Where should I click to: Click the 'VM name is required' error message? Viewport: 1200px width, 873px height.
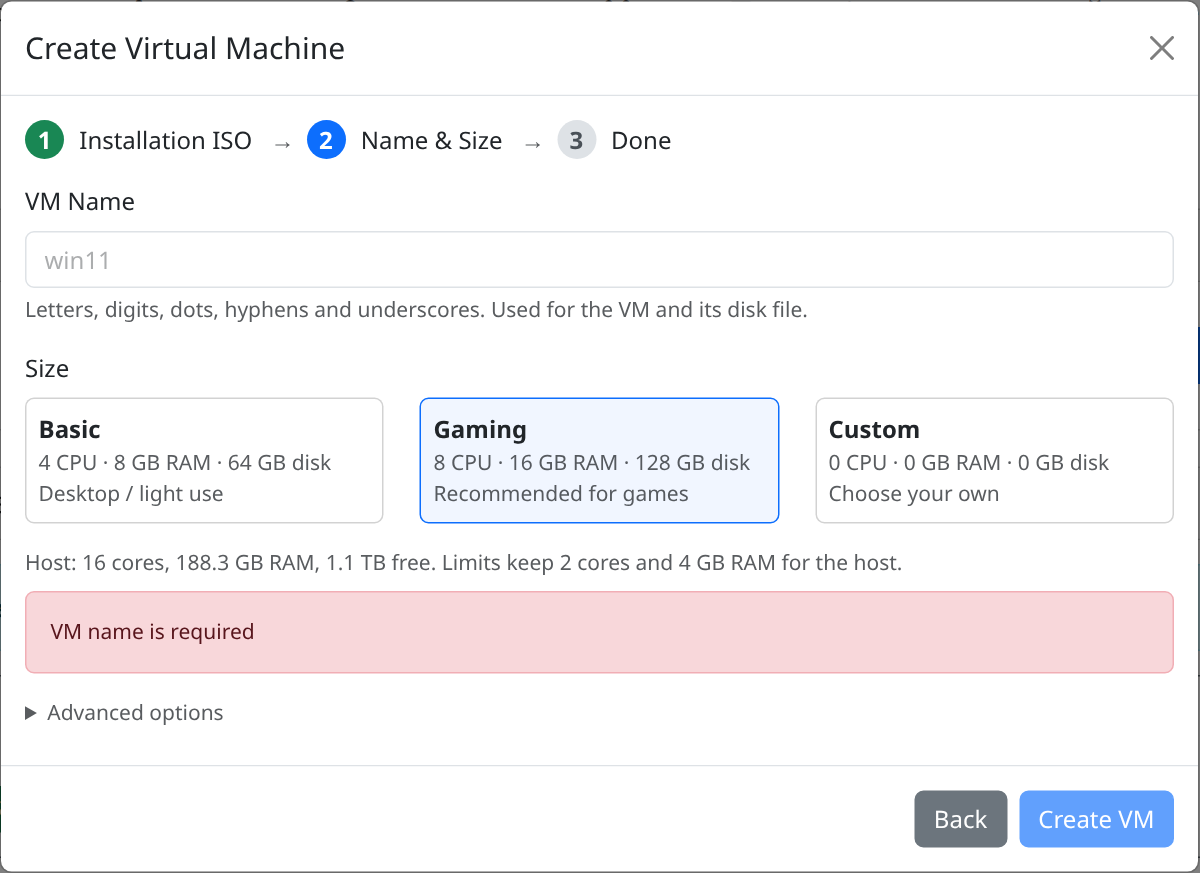point(599,632)
